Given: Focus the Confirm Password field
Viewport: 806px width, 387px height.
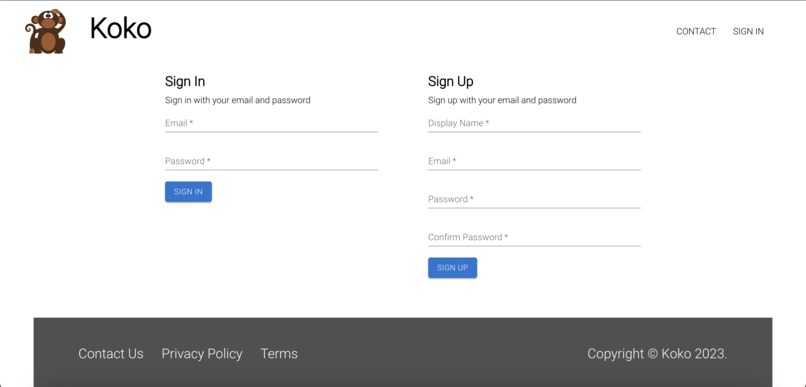Looking at the screenshot, I should pyautogui.click(x=534, y=238).
